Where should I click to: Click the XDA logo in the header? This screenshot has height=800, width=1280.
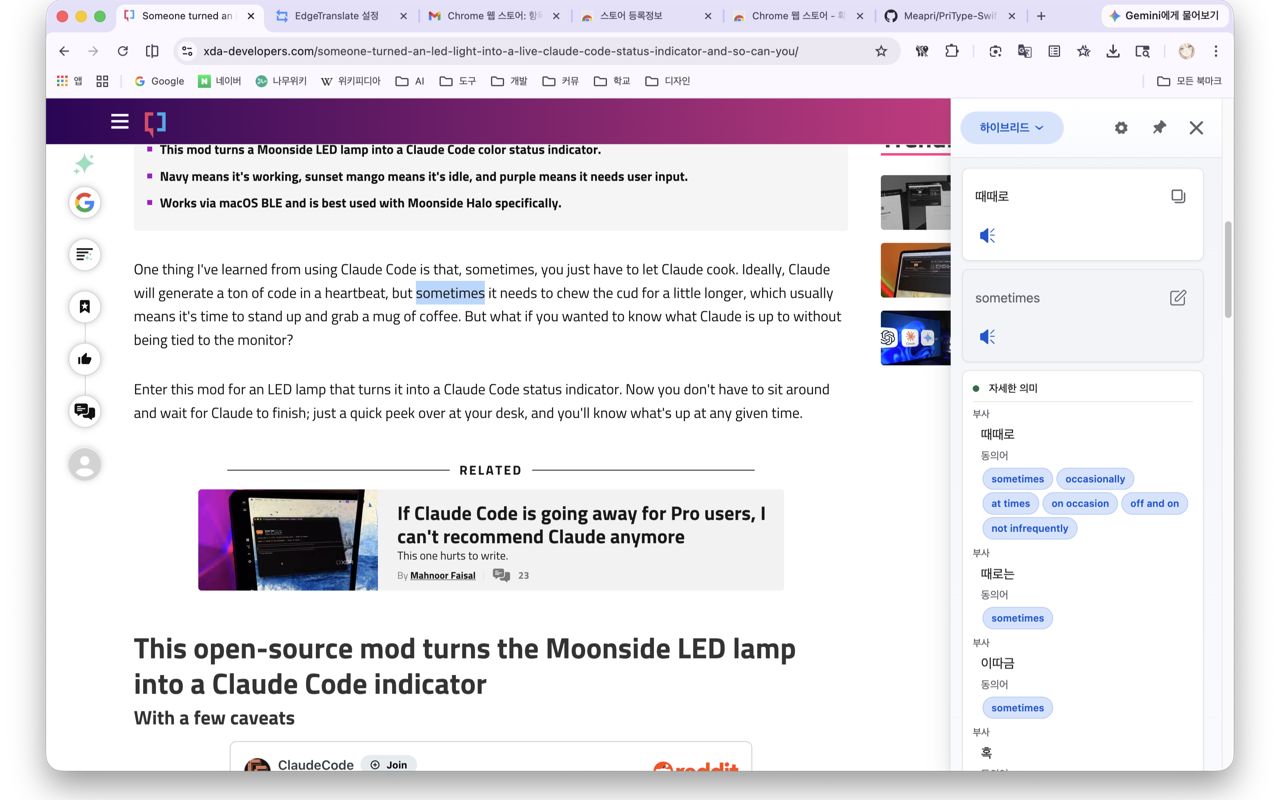click(155, 123)
